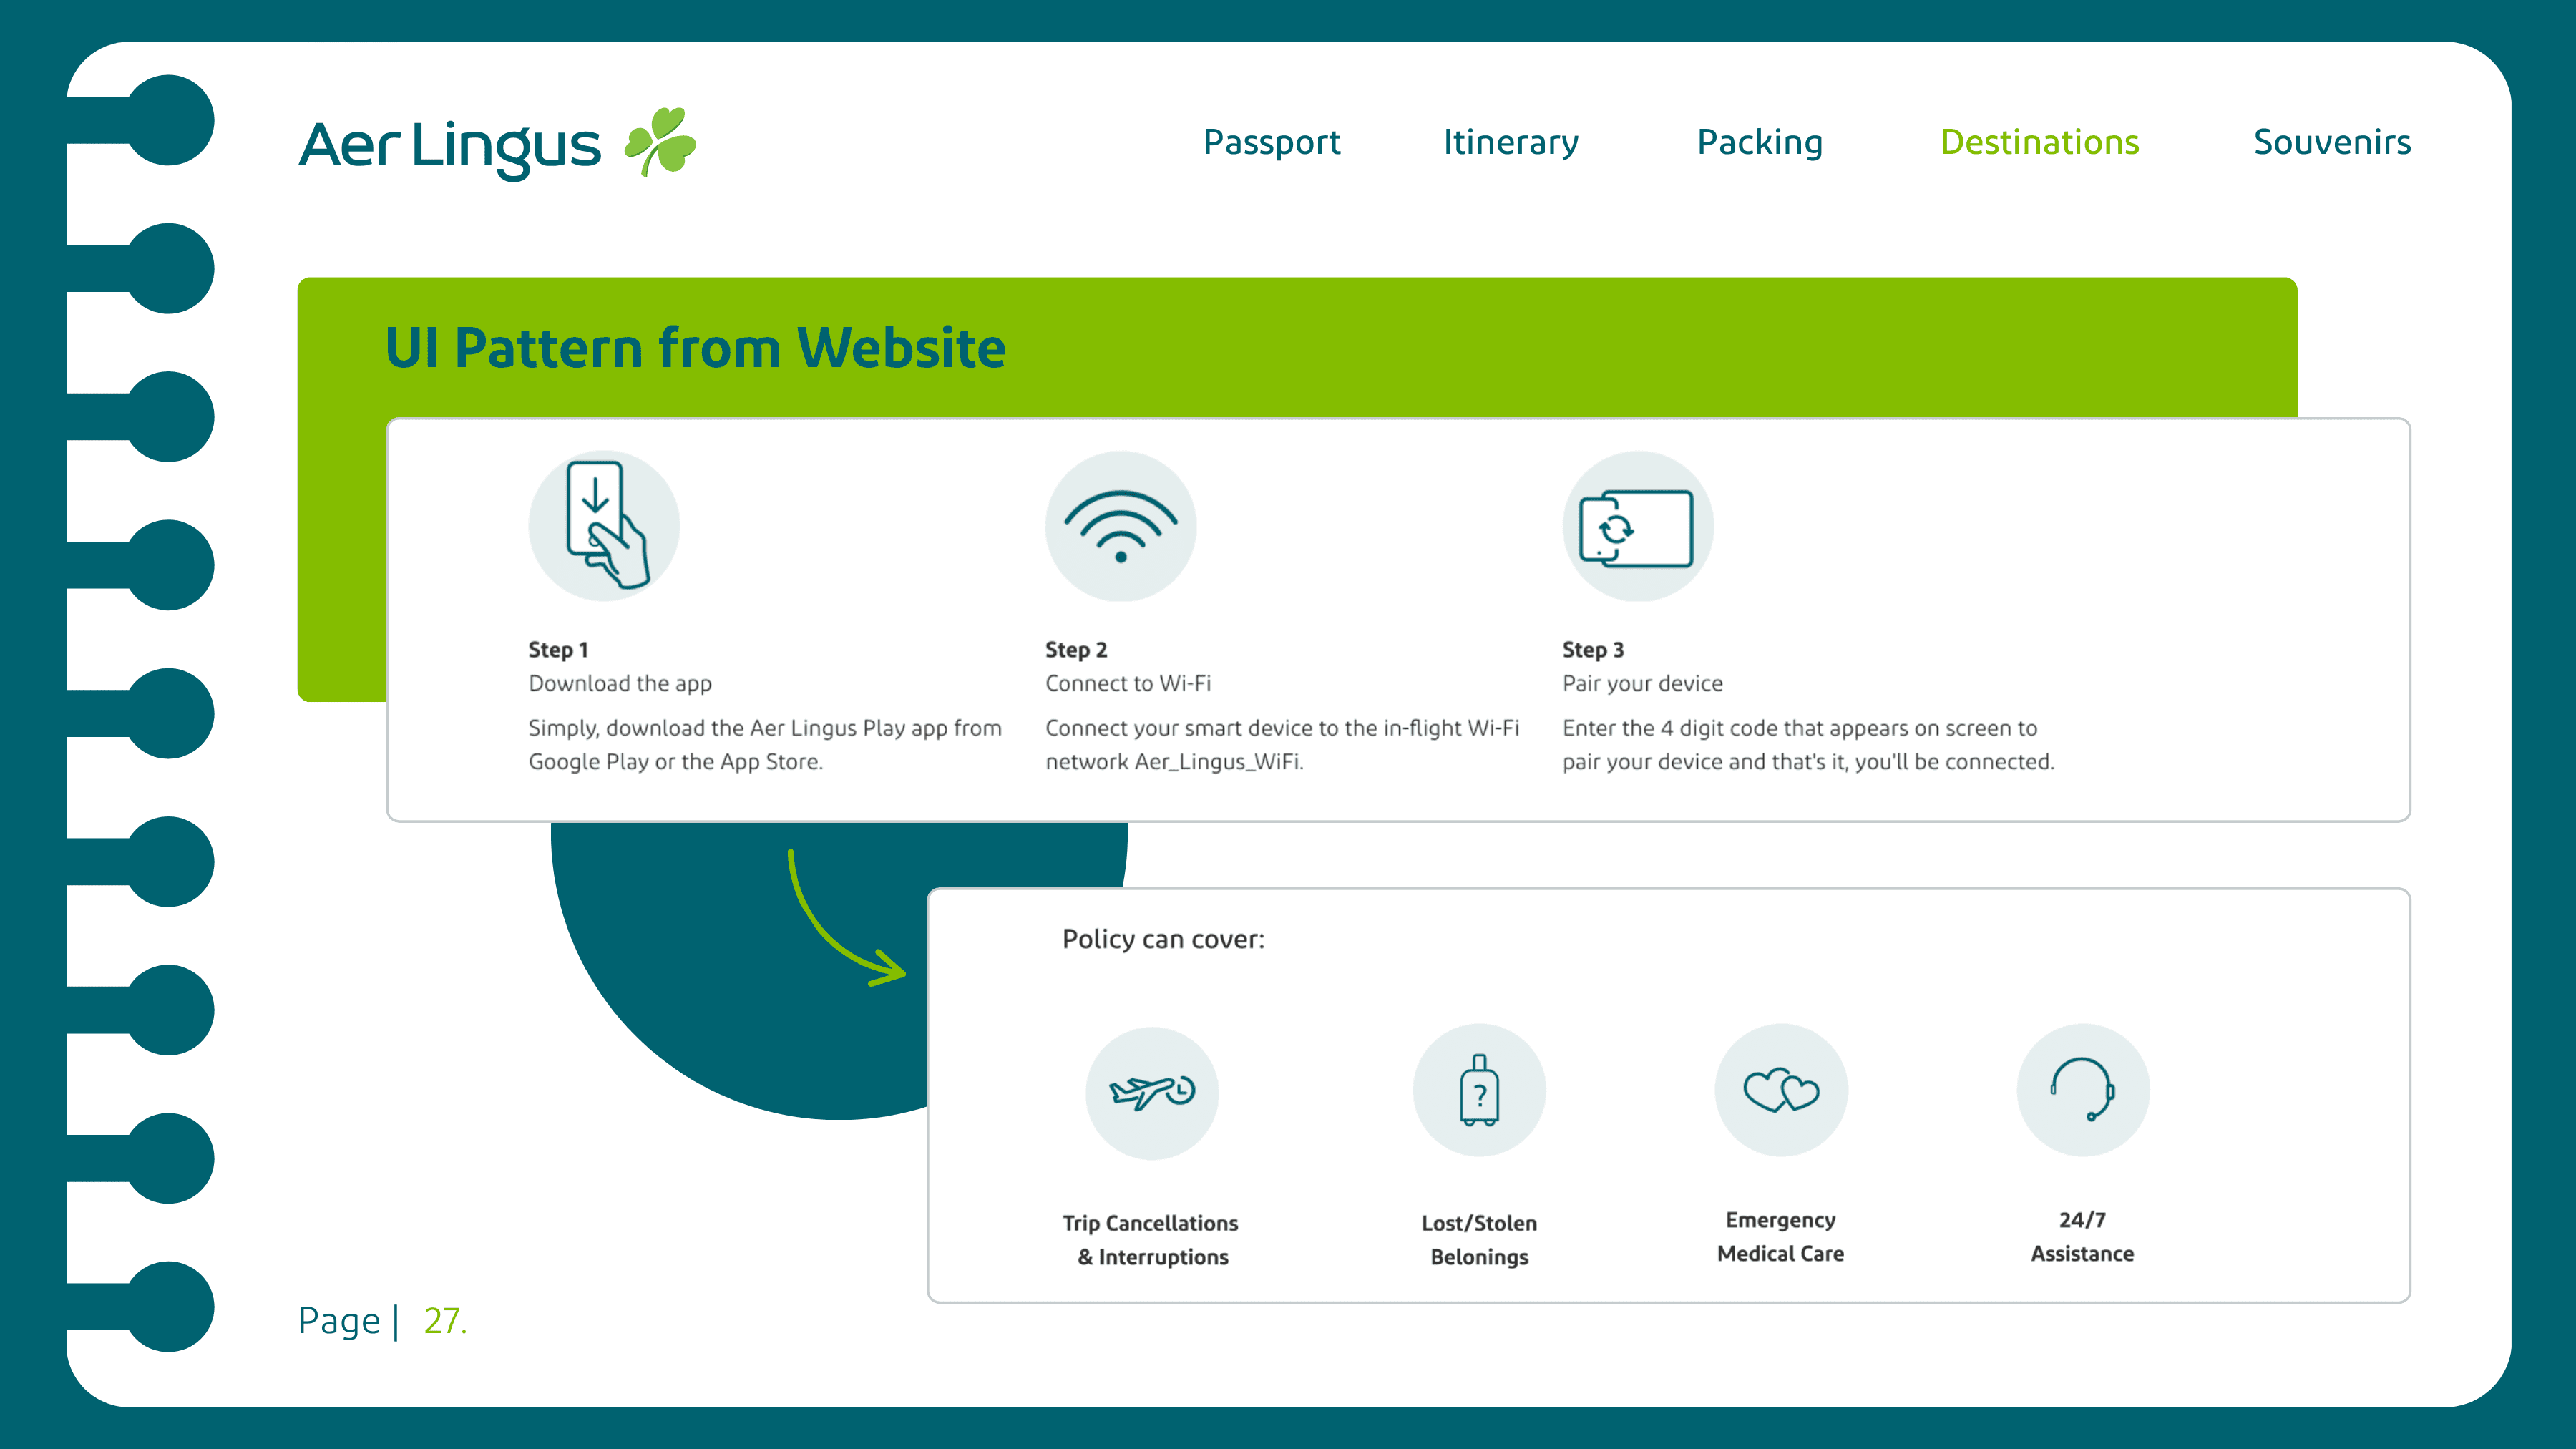Switch to the Itinerary tab

(1510, 142)
